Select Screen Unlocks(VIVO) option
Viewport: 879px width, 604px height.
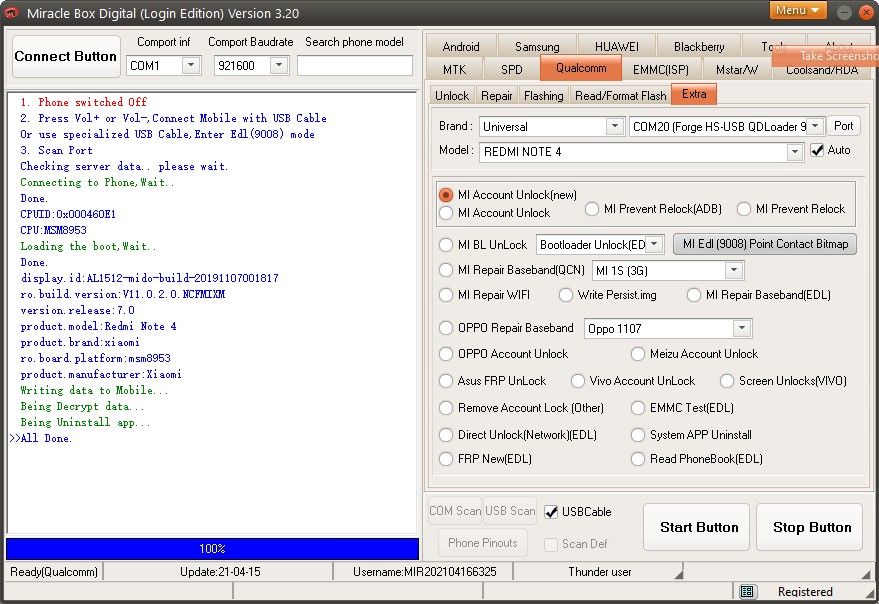pyautogui.click(x=727, y=381)
